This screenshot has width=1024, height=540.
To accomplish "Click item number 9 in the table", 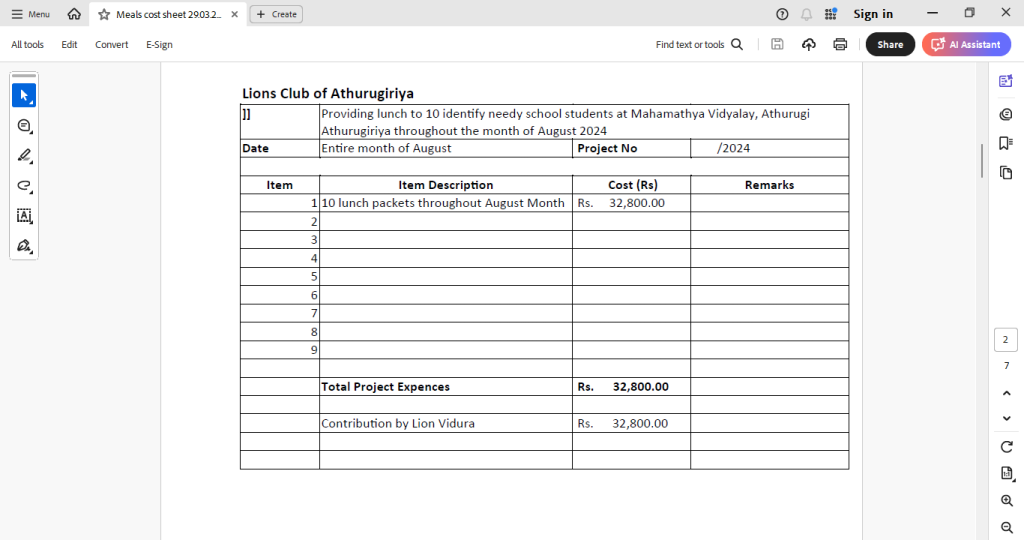I will coord(314,350).
